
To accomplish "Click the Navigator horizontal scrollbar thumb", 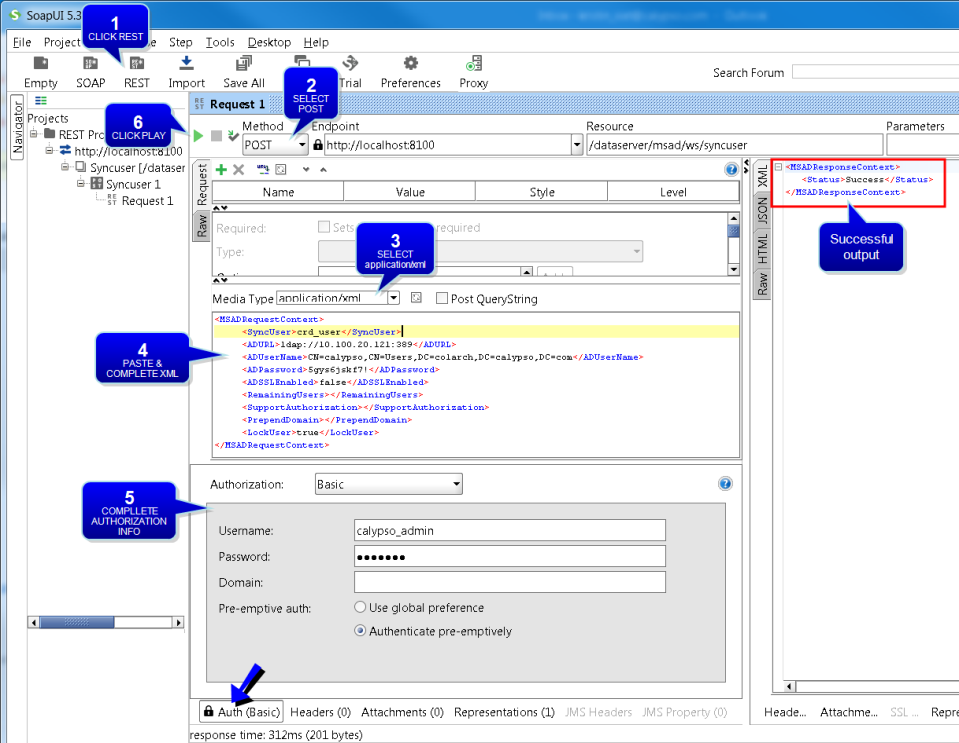I will pyautogui.click(x=77, y=623).
